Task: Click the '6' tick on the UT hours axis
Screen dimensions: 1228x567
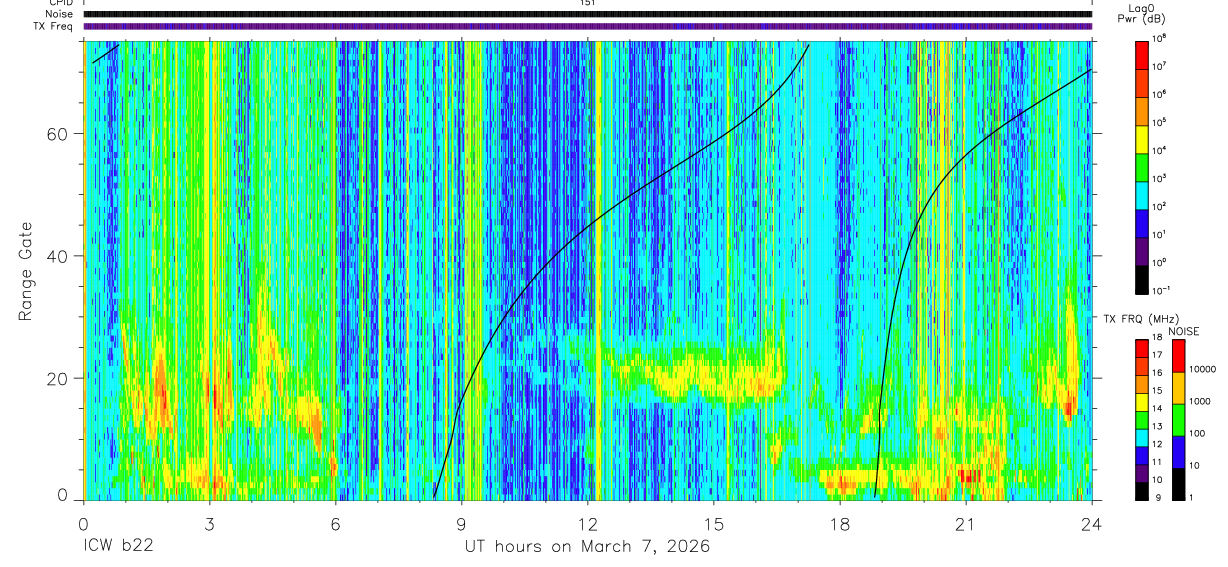Action: 335,523
